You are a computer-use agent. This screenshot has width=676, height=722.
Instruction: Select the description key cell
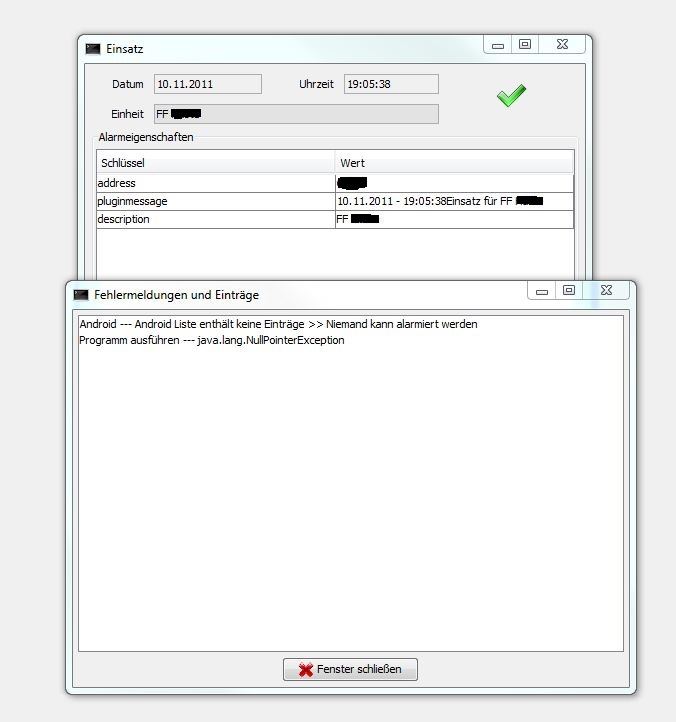pos(215,219)
